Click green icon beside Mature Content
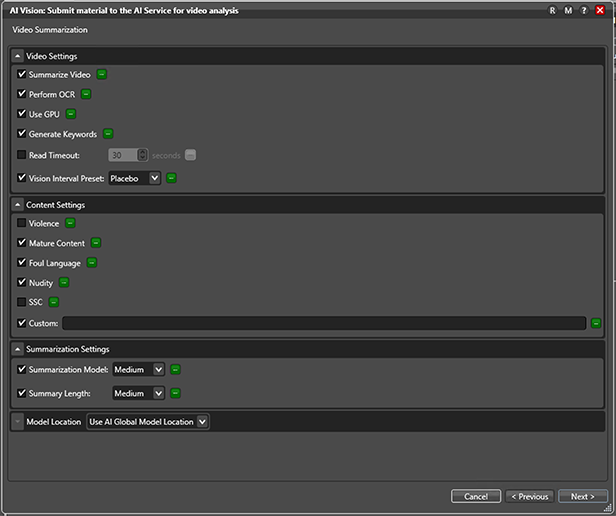This screenshot has width=616, height=516. pyautogui.click(x=96, y=243)
